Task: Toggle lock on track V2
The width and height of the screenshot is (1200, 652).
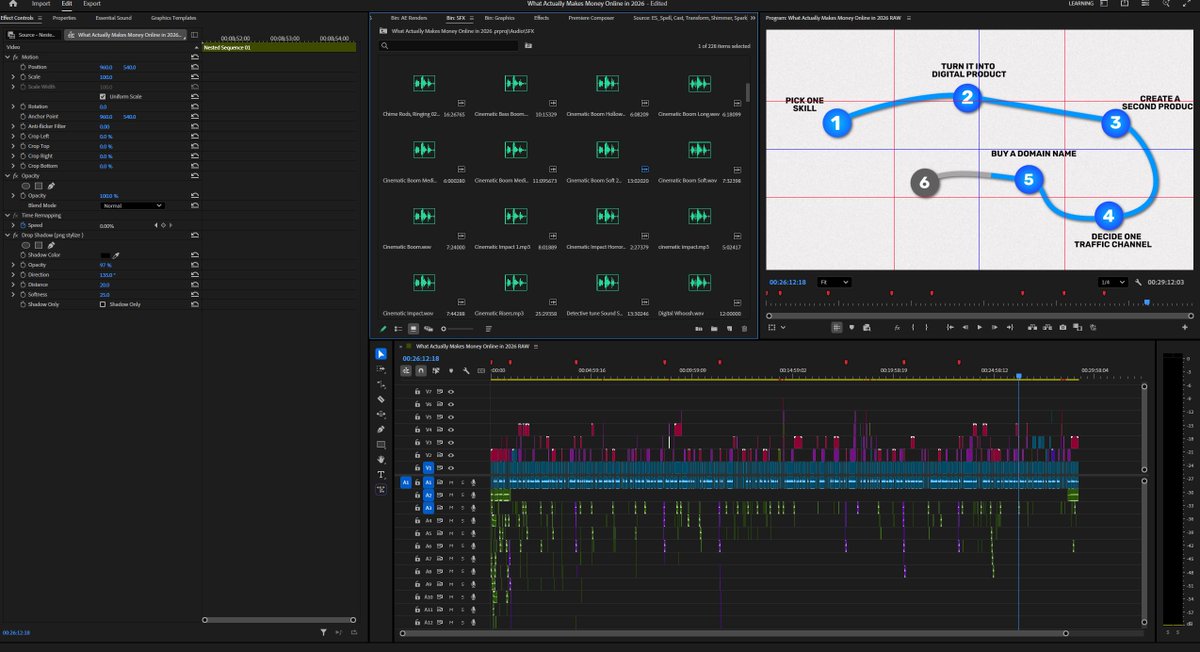Action: click(x=417, y=455)
